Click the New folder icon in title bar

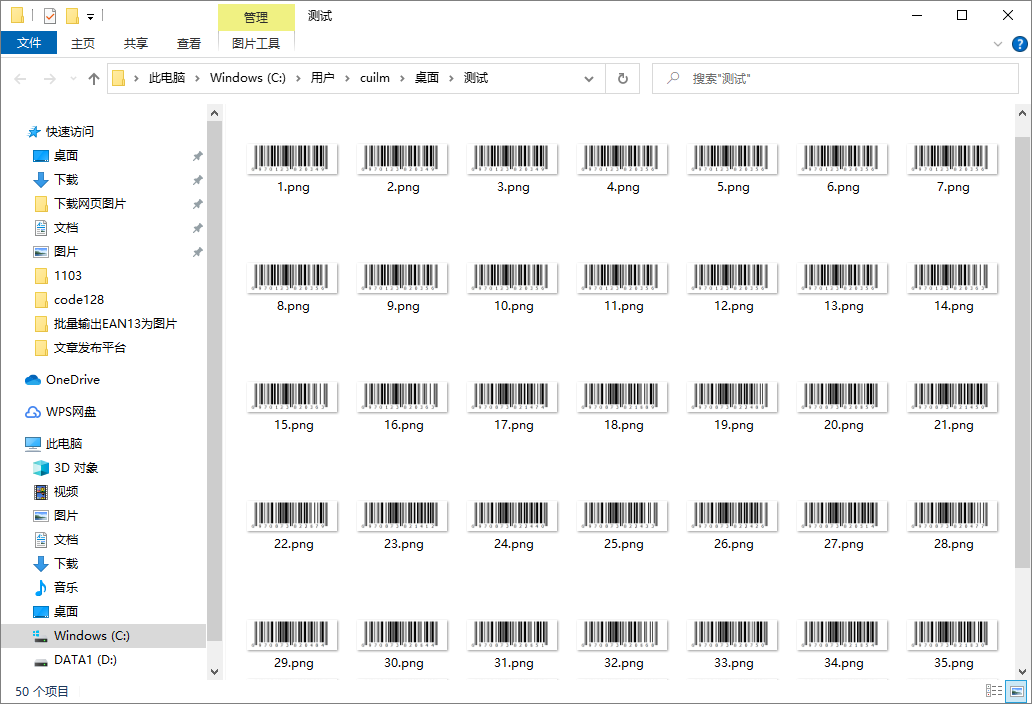pos(72,15)
